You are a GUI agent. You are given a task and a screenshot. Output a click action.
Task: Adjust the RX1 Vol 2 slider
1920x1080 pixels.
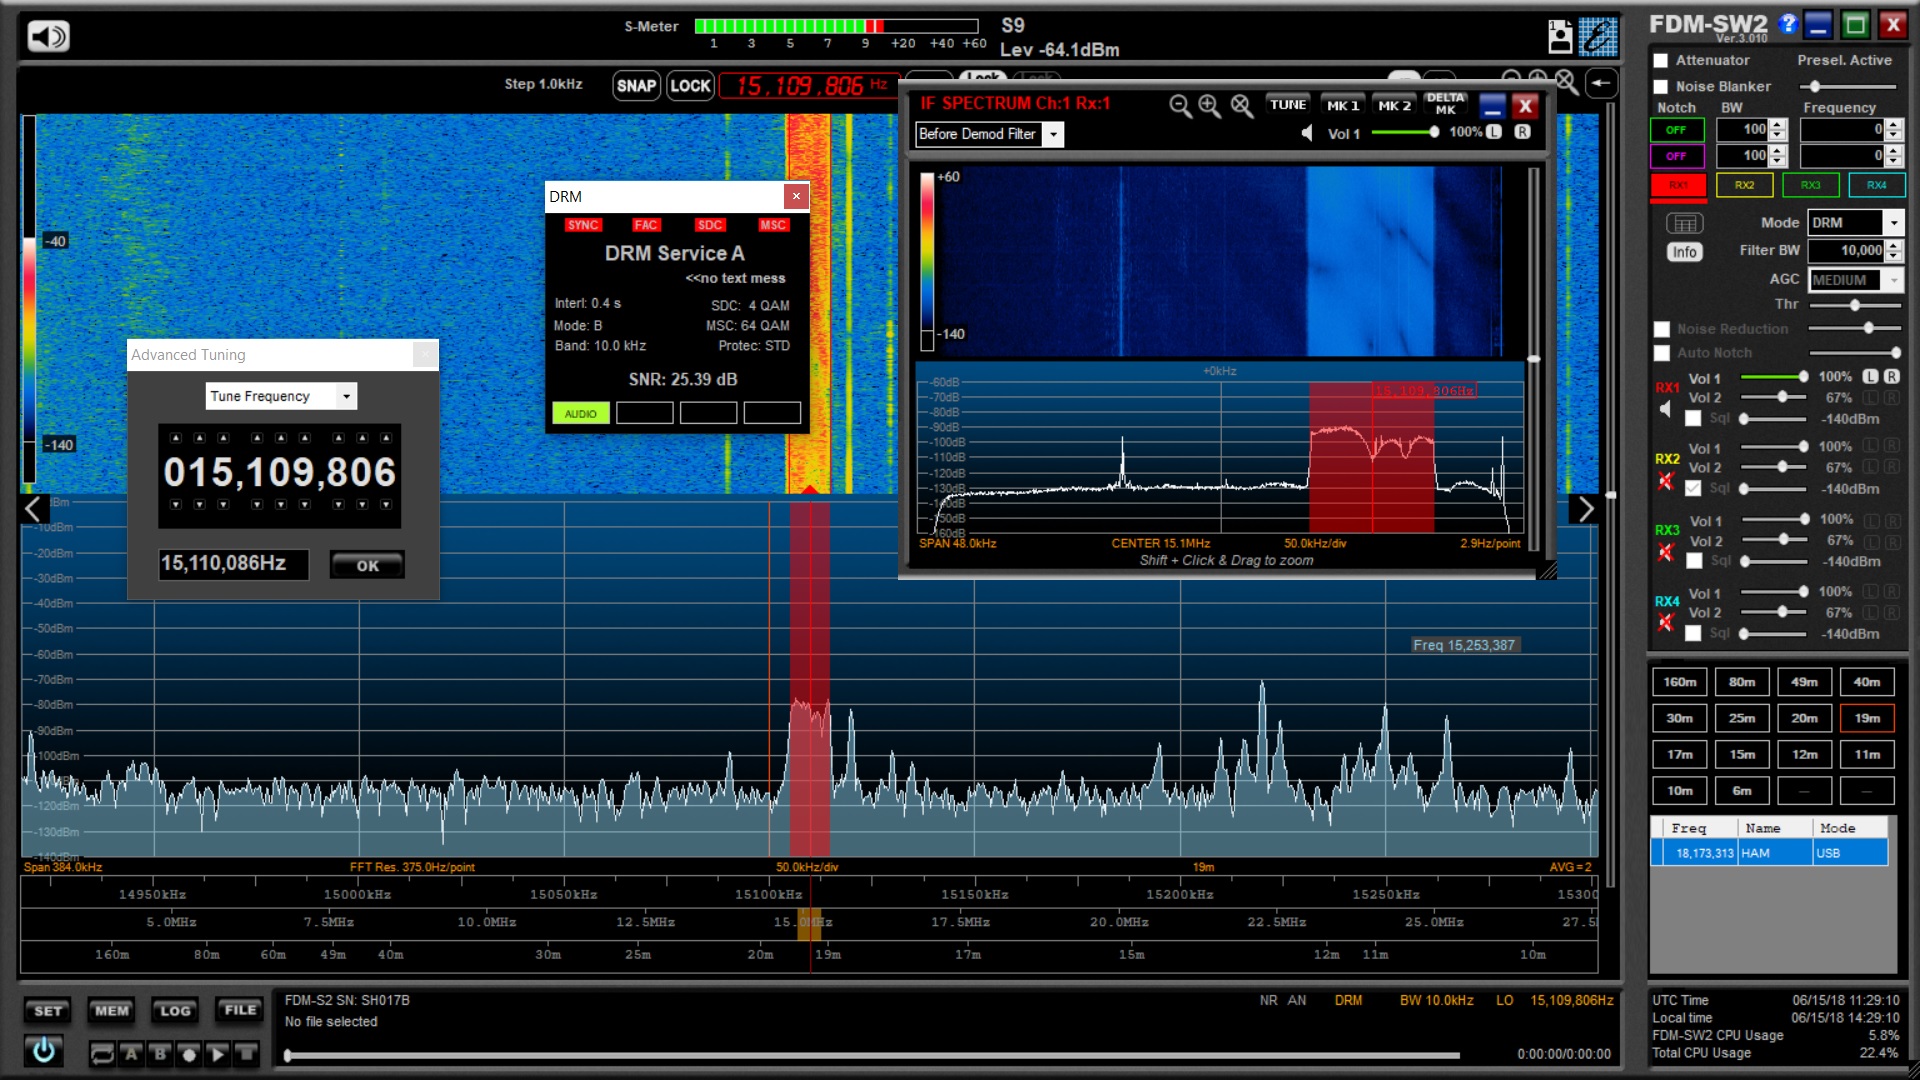[1782, 398]
